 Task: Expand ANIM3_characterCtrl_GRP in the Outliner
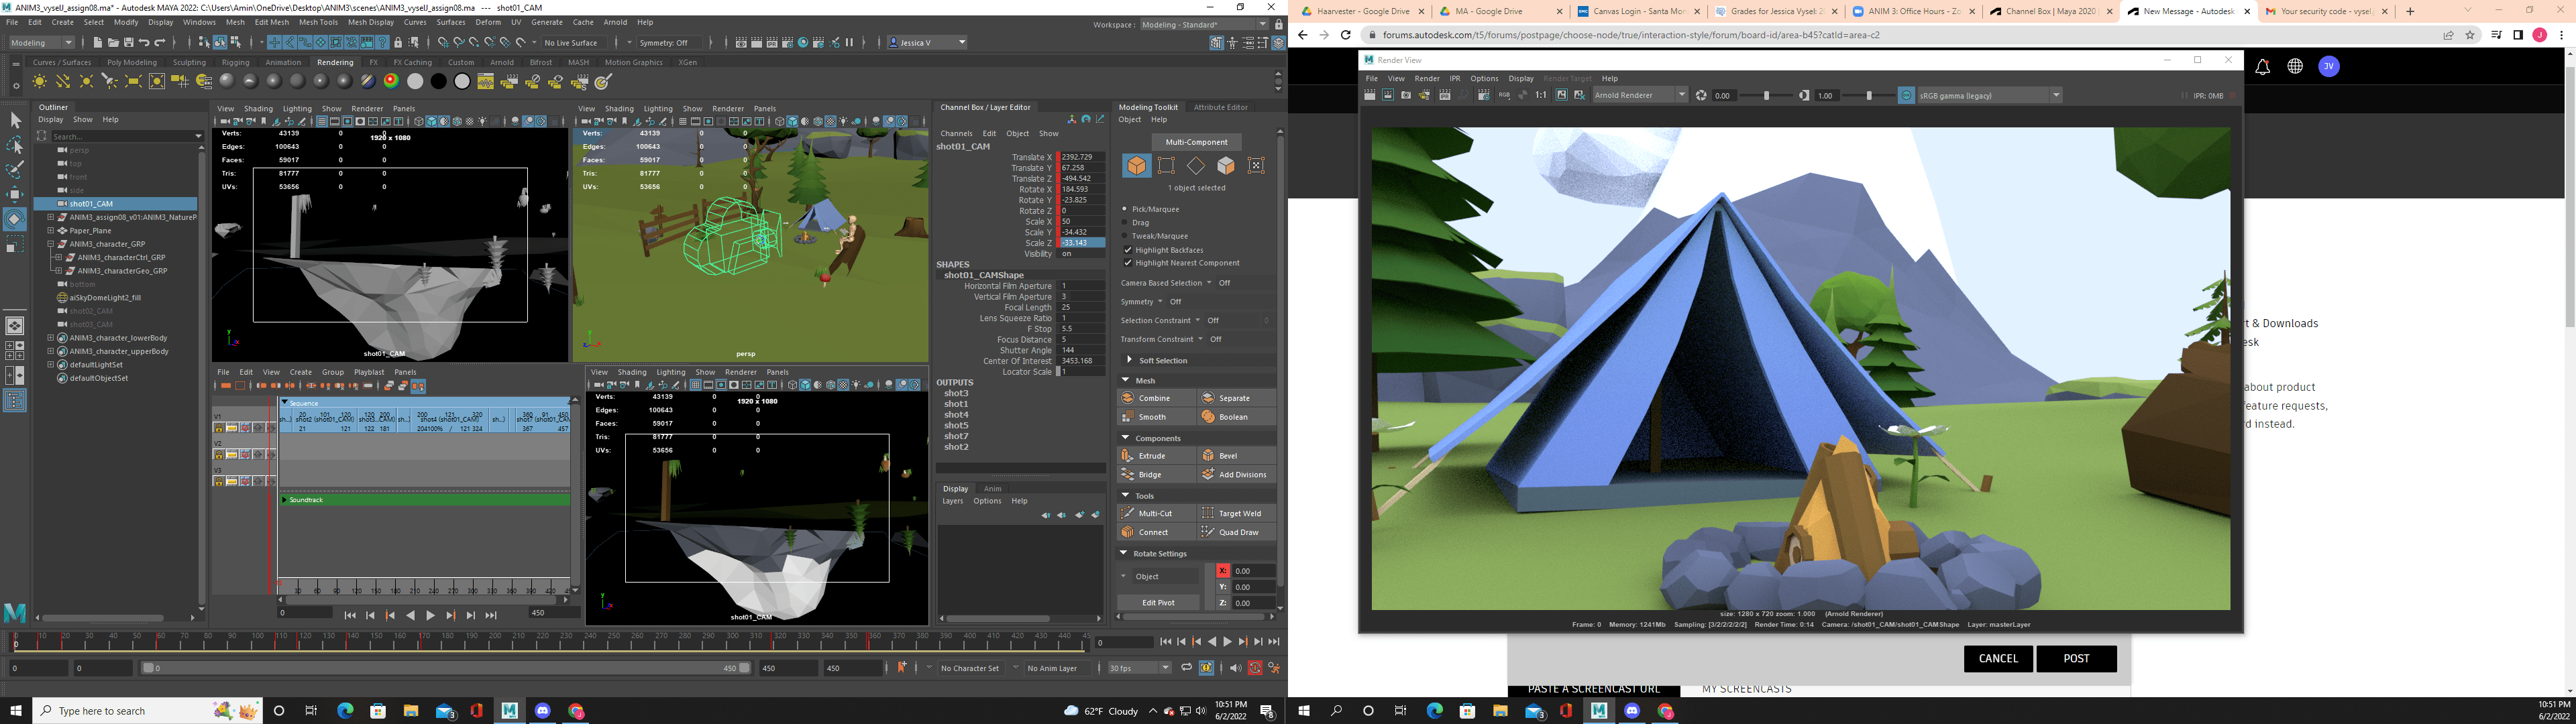[x=58, y=257]
